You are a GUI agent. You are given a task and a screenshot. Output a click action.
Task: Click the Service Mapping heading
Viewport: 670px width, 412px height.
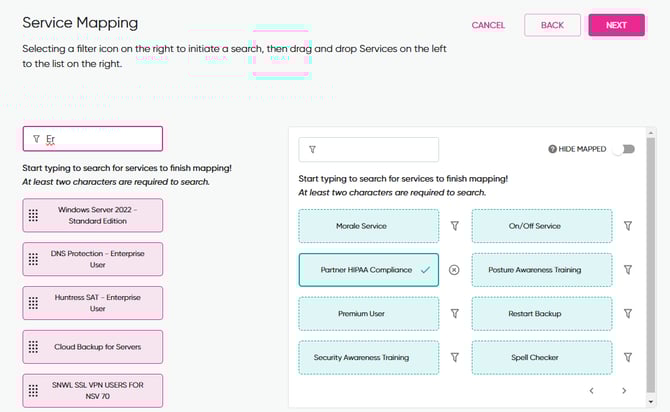click(x=80, y=23)
